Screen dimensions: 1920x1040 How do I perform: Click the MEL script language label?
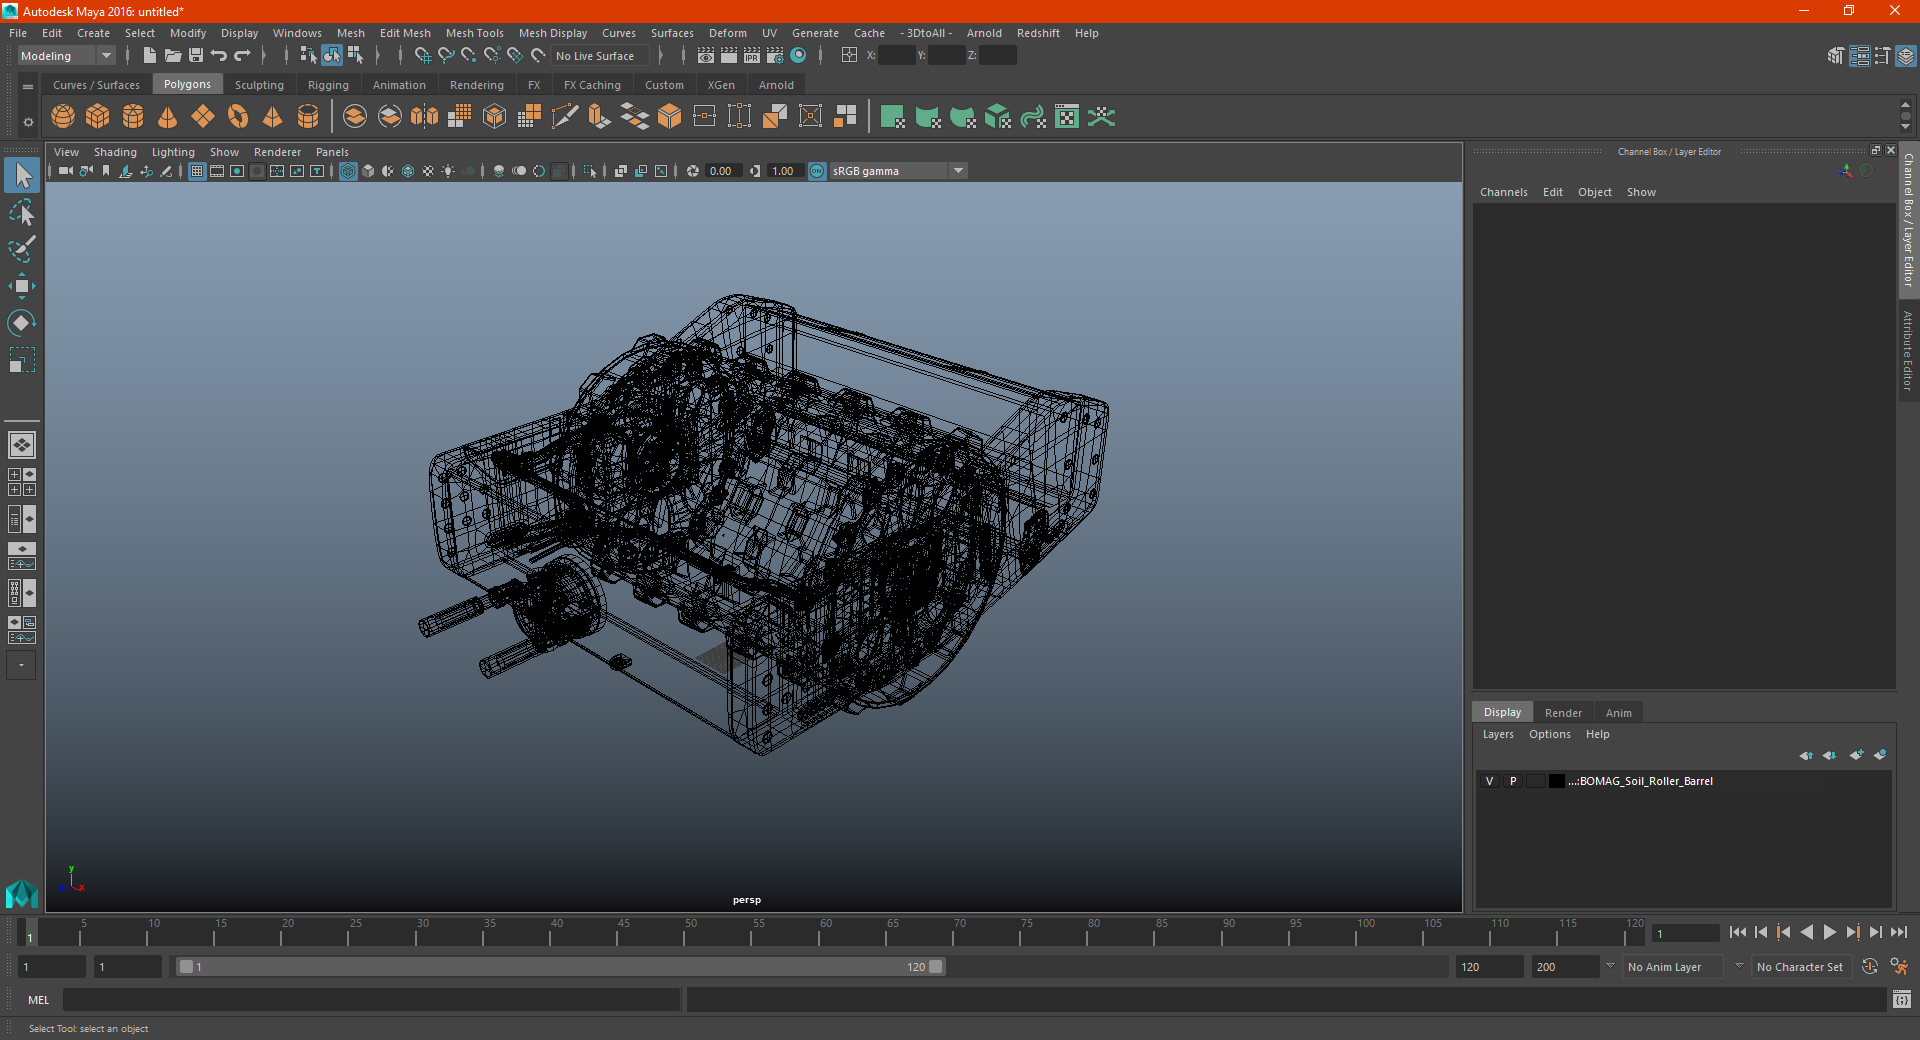click(x=38, y=1000)
